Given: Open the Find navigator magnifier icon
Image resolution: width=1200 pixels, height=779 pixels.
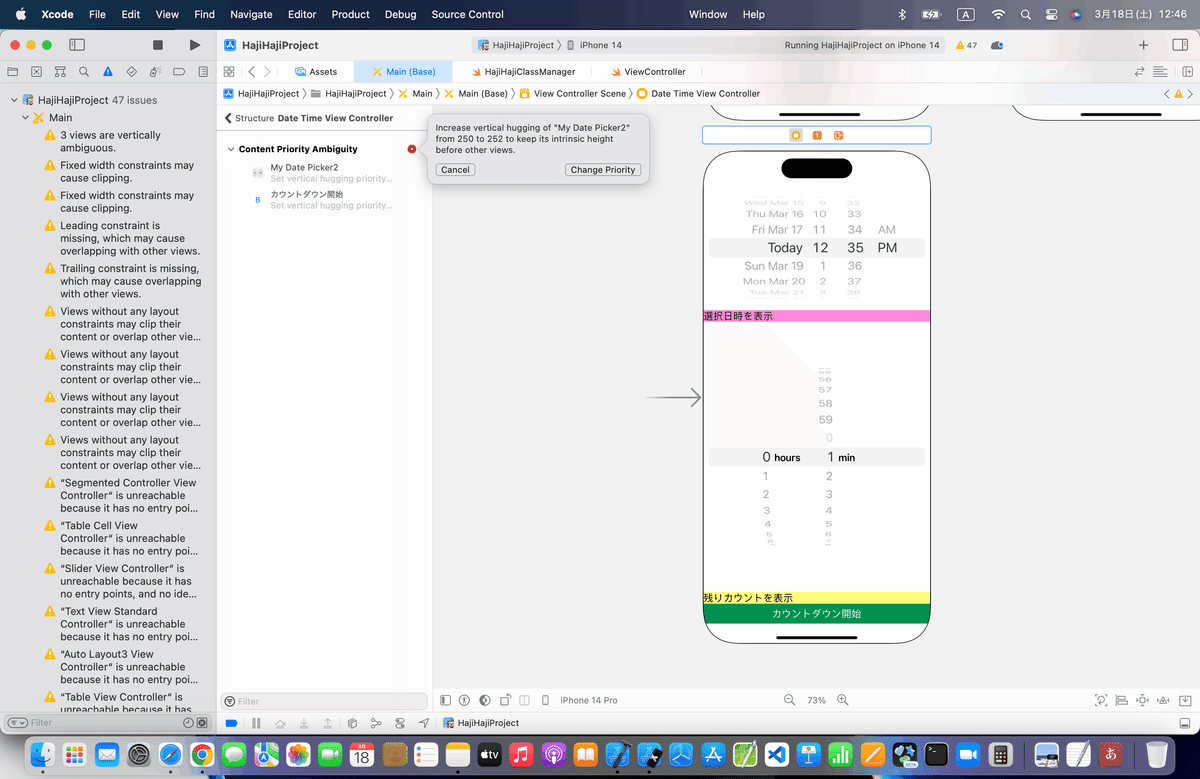Looking at the screenshot, I should tap(84, 72).
